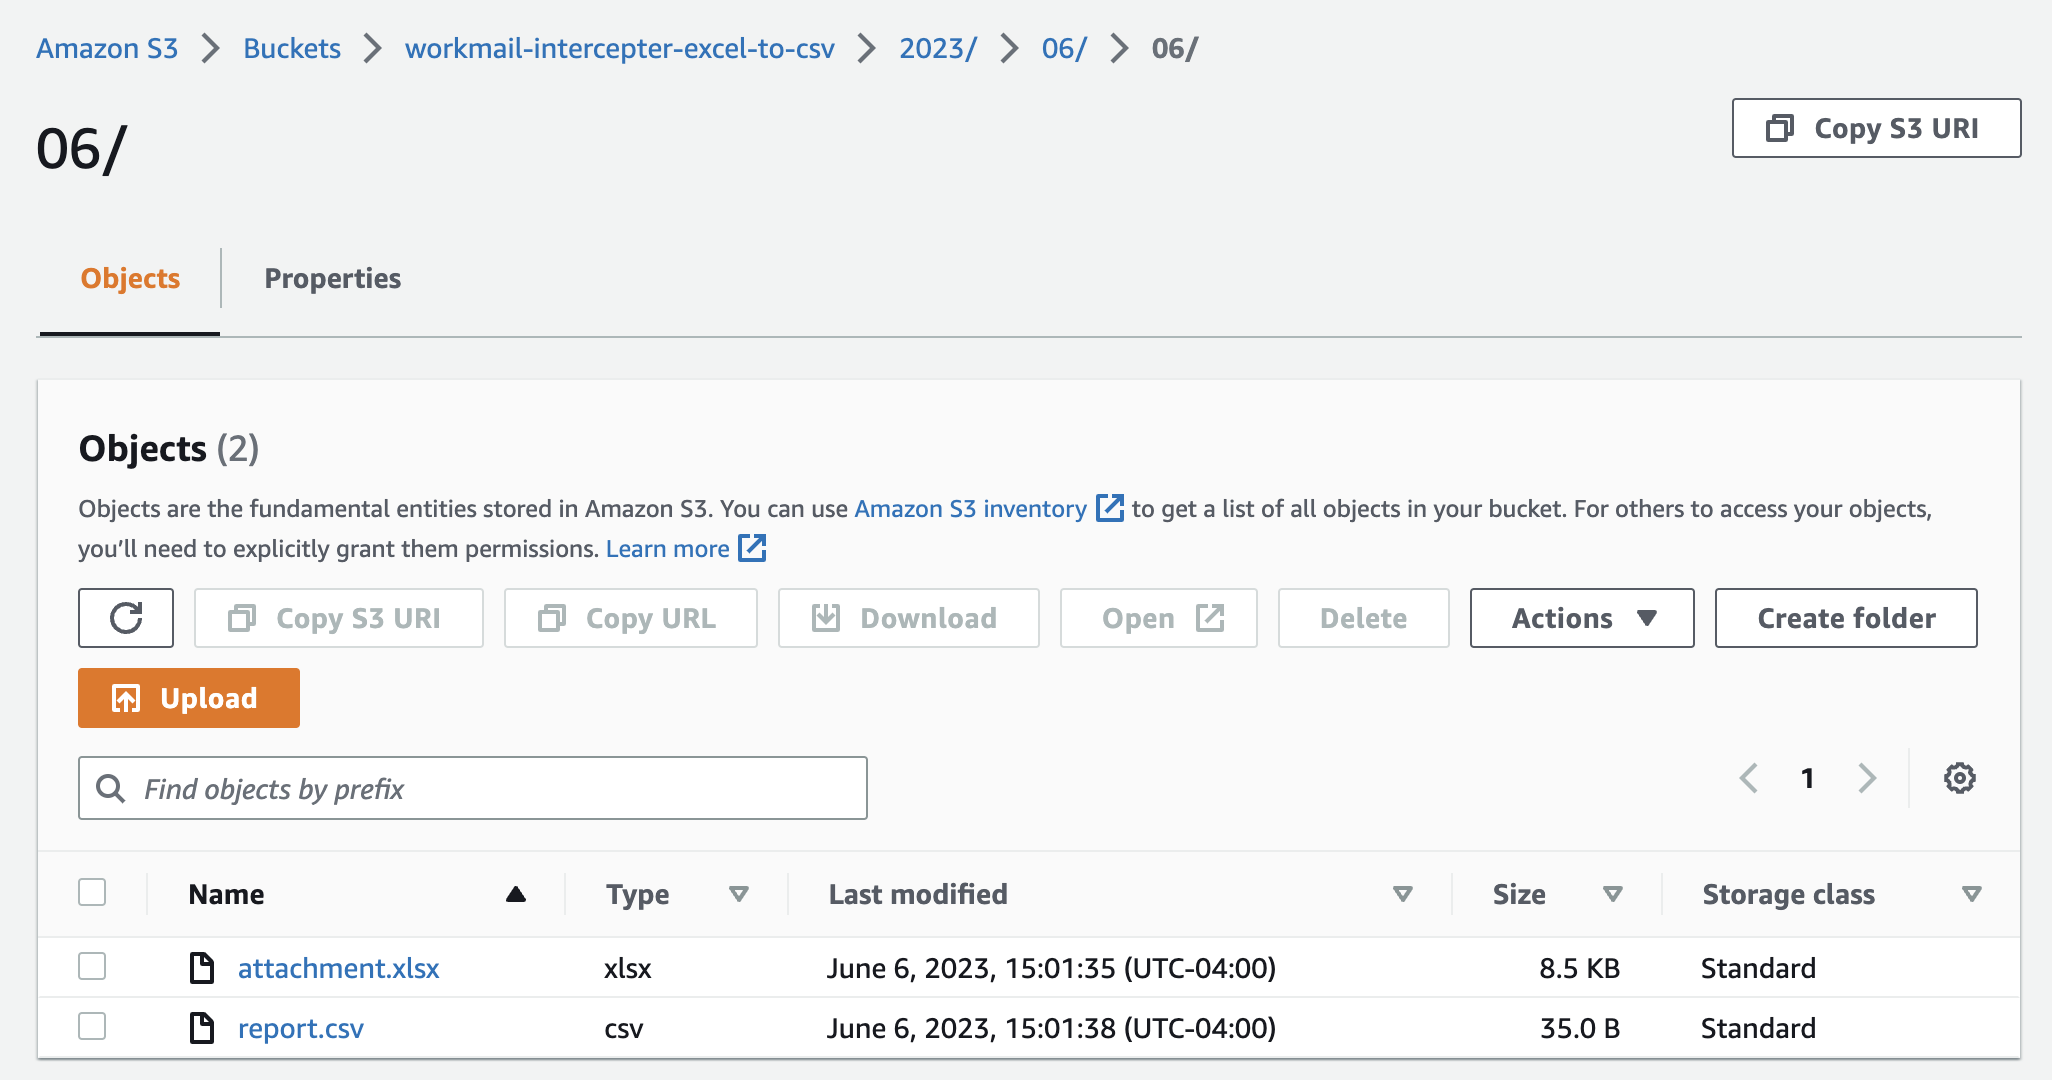The height and width of the screenshot is (1080, 2052).
Task: Open table preferences gear icon
Action: (1959, 778)
